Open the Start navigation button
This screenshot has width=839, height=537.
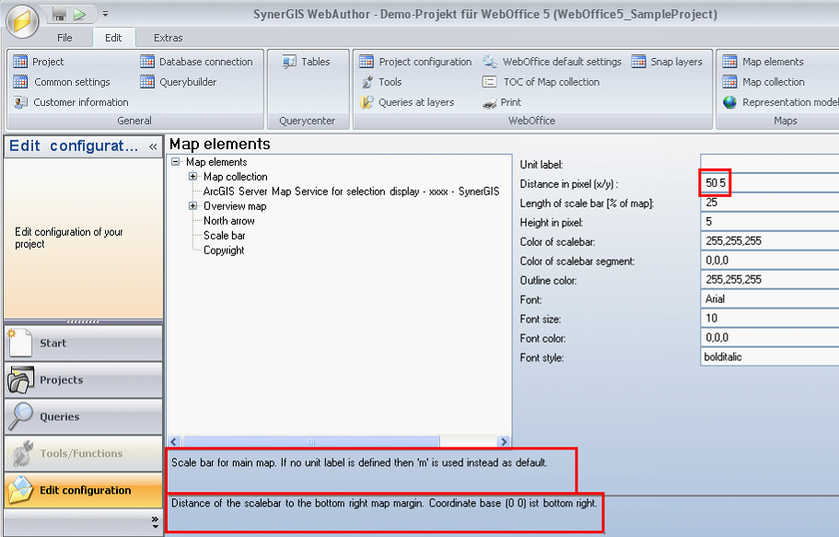point(83,343)
